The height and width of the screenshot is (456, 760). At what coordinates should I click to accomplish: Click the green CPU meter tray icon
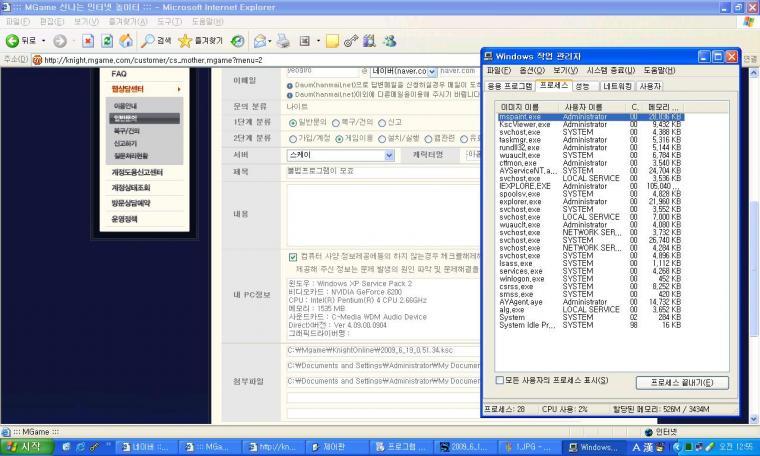(x=688, y=447)
